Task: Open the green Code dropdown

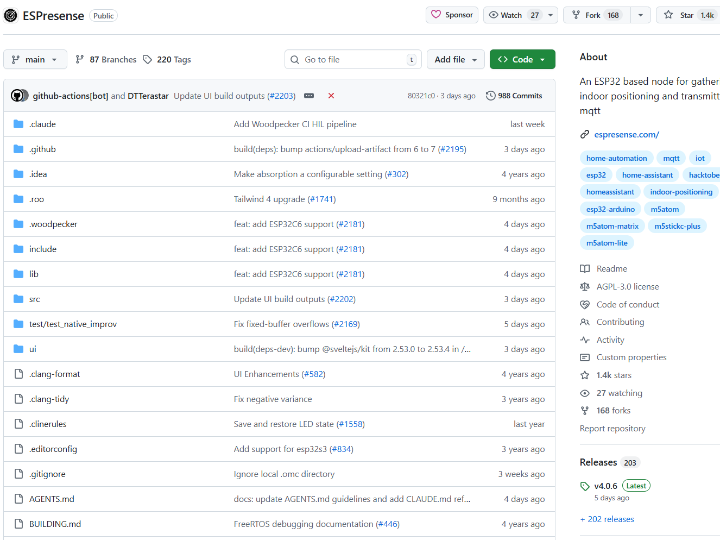Action: point(522,60)
